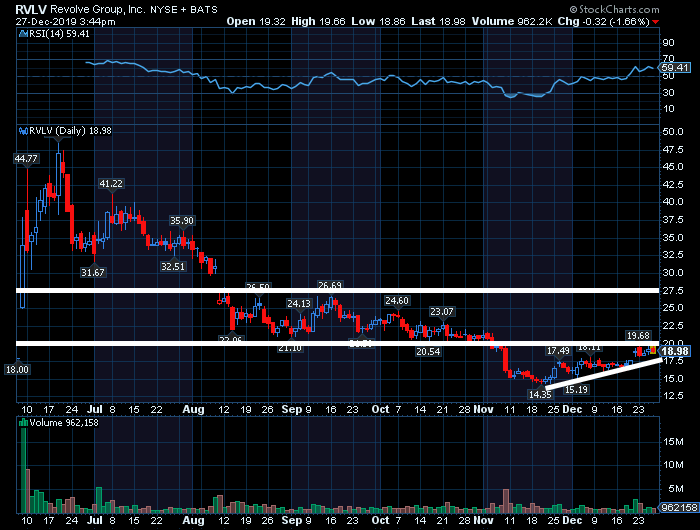
Task: Click the 23.07 price annotation
Action: pyautogui.click(x=442, y=312)
